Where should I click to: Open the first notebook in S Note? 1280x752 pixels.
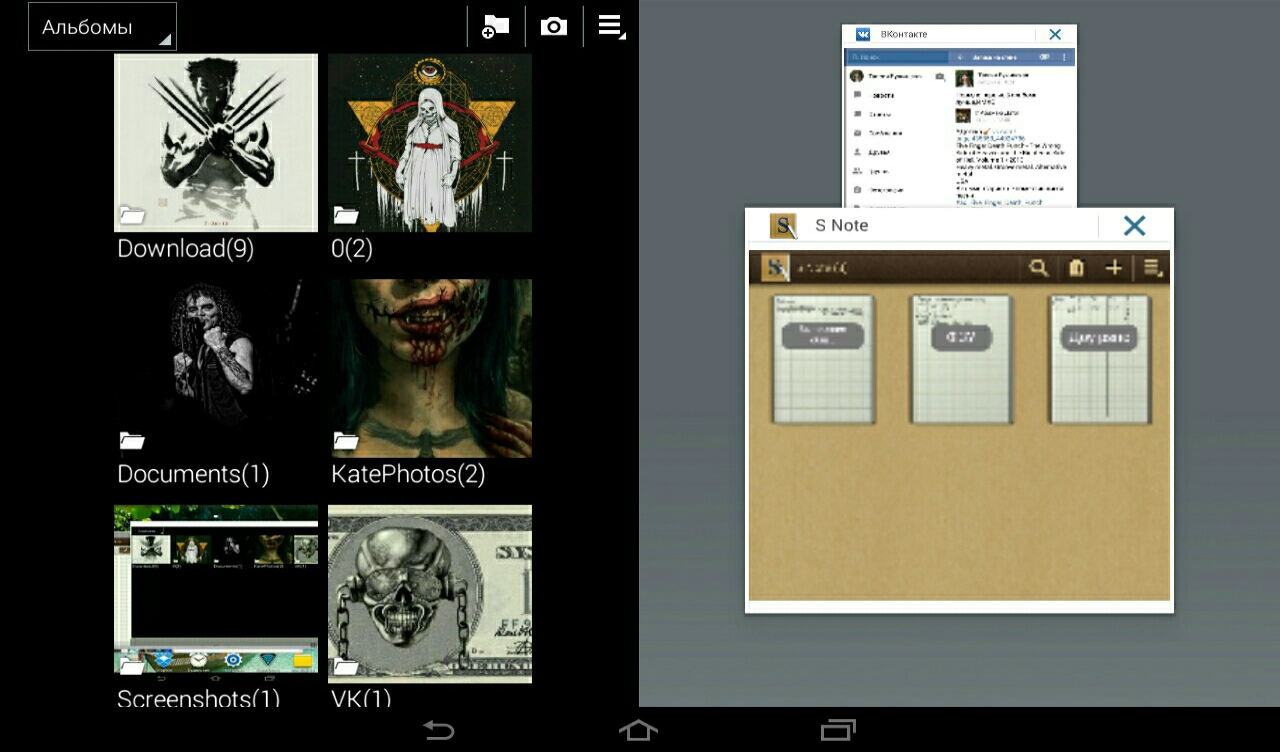[822, 360]
